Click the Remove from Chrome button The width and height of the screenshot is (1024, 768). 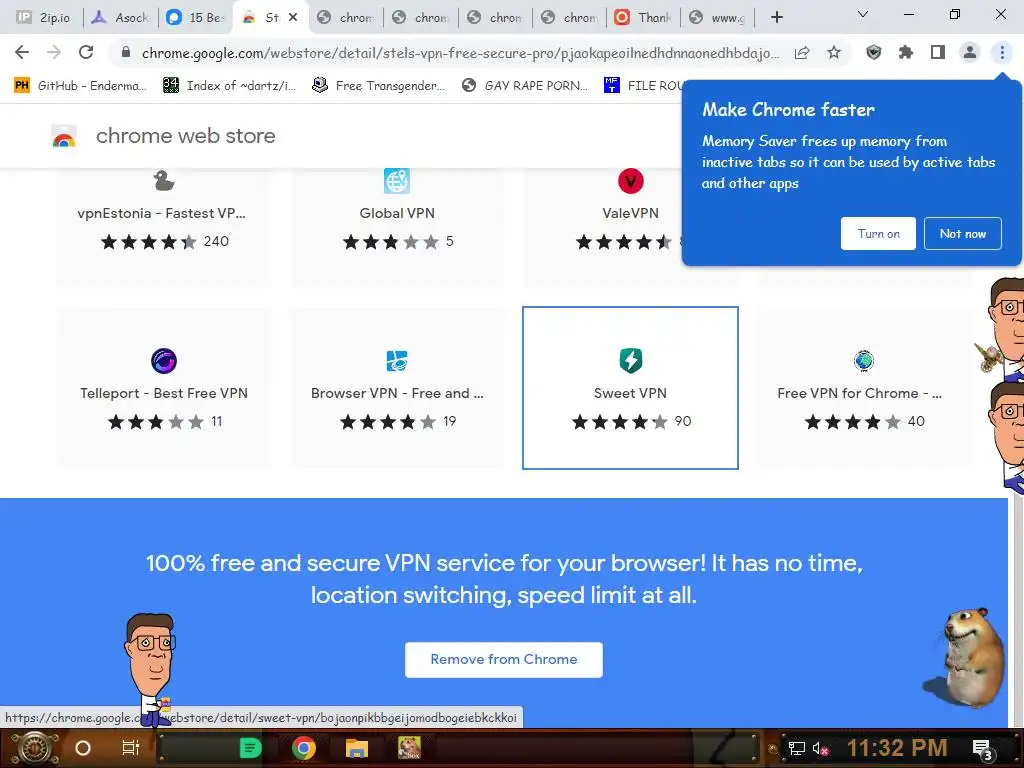point(504,660)
